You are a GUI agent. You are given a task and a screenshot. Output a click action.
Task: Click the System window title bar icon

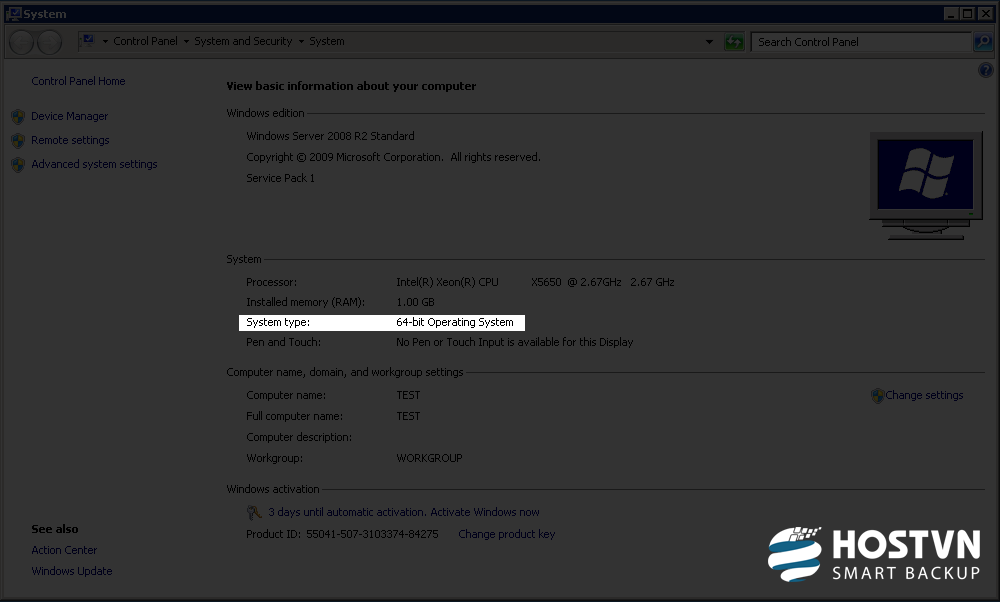13,13
